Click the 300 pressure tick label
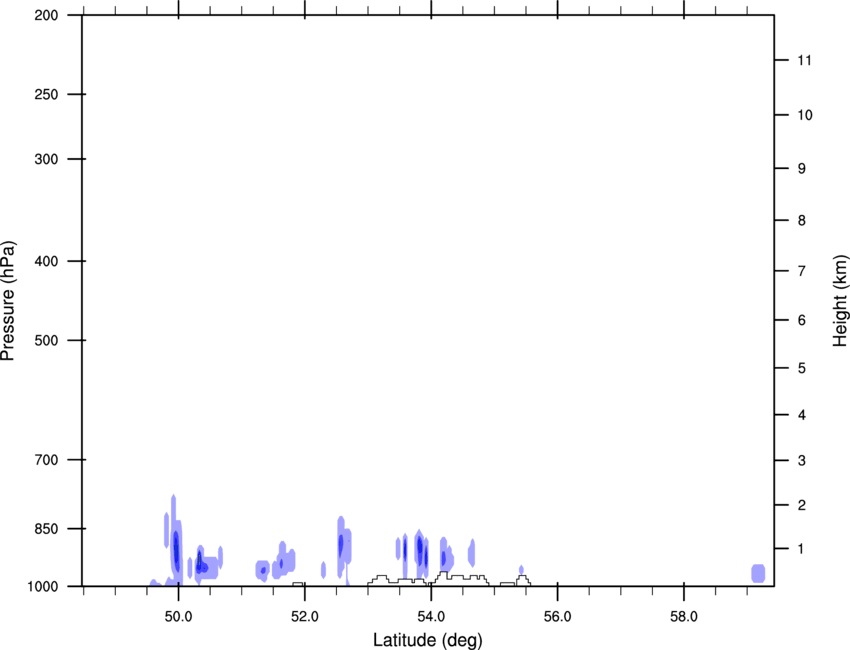 (x=46, y=159)
